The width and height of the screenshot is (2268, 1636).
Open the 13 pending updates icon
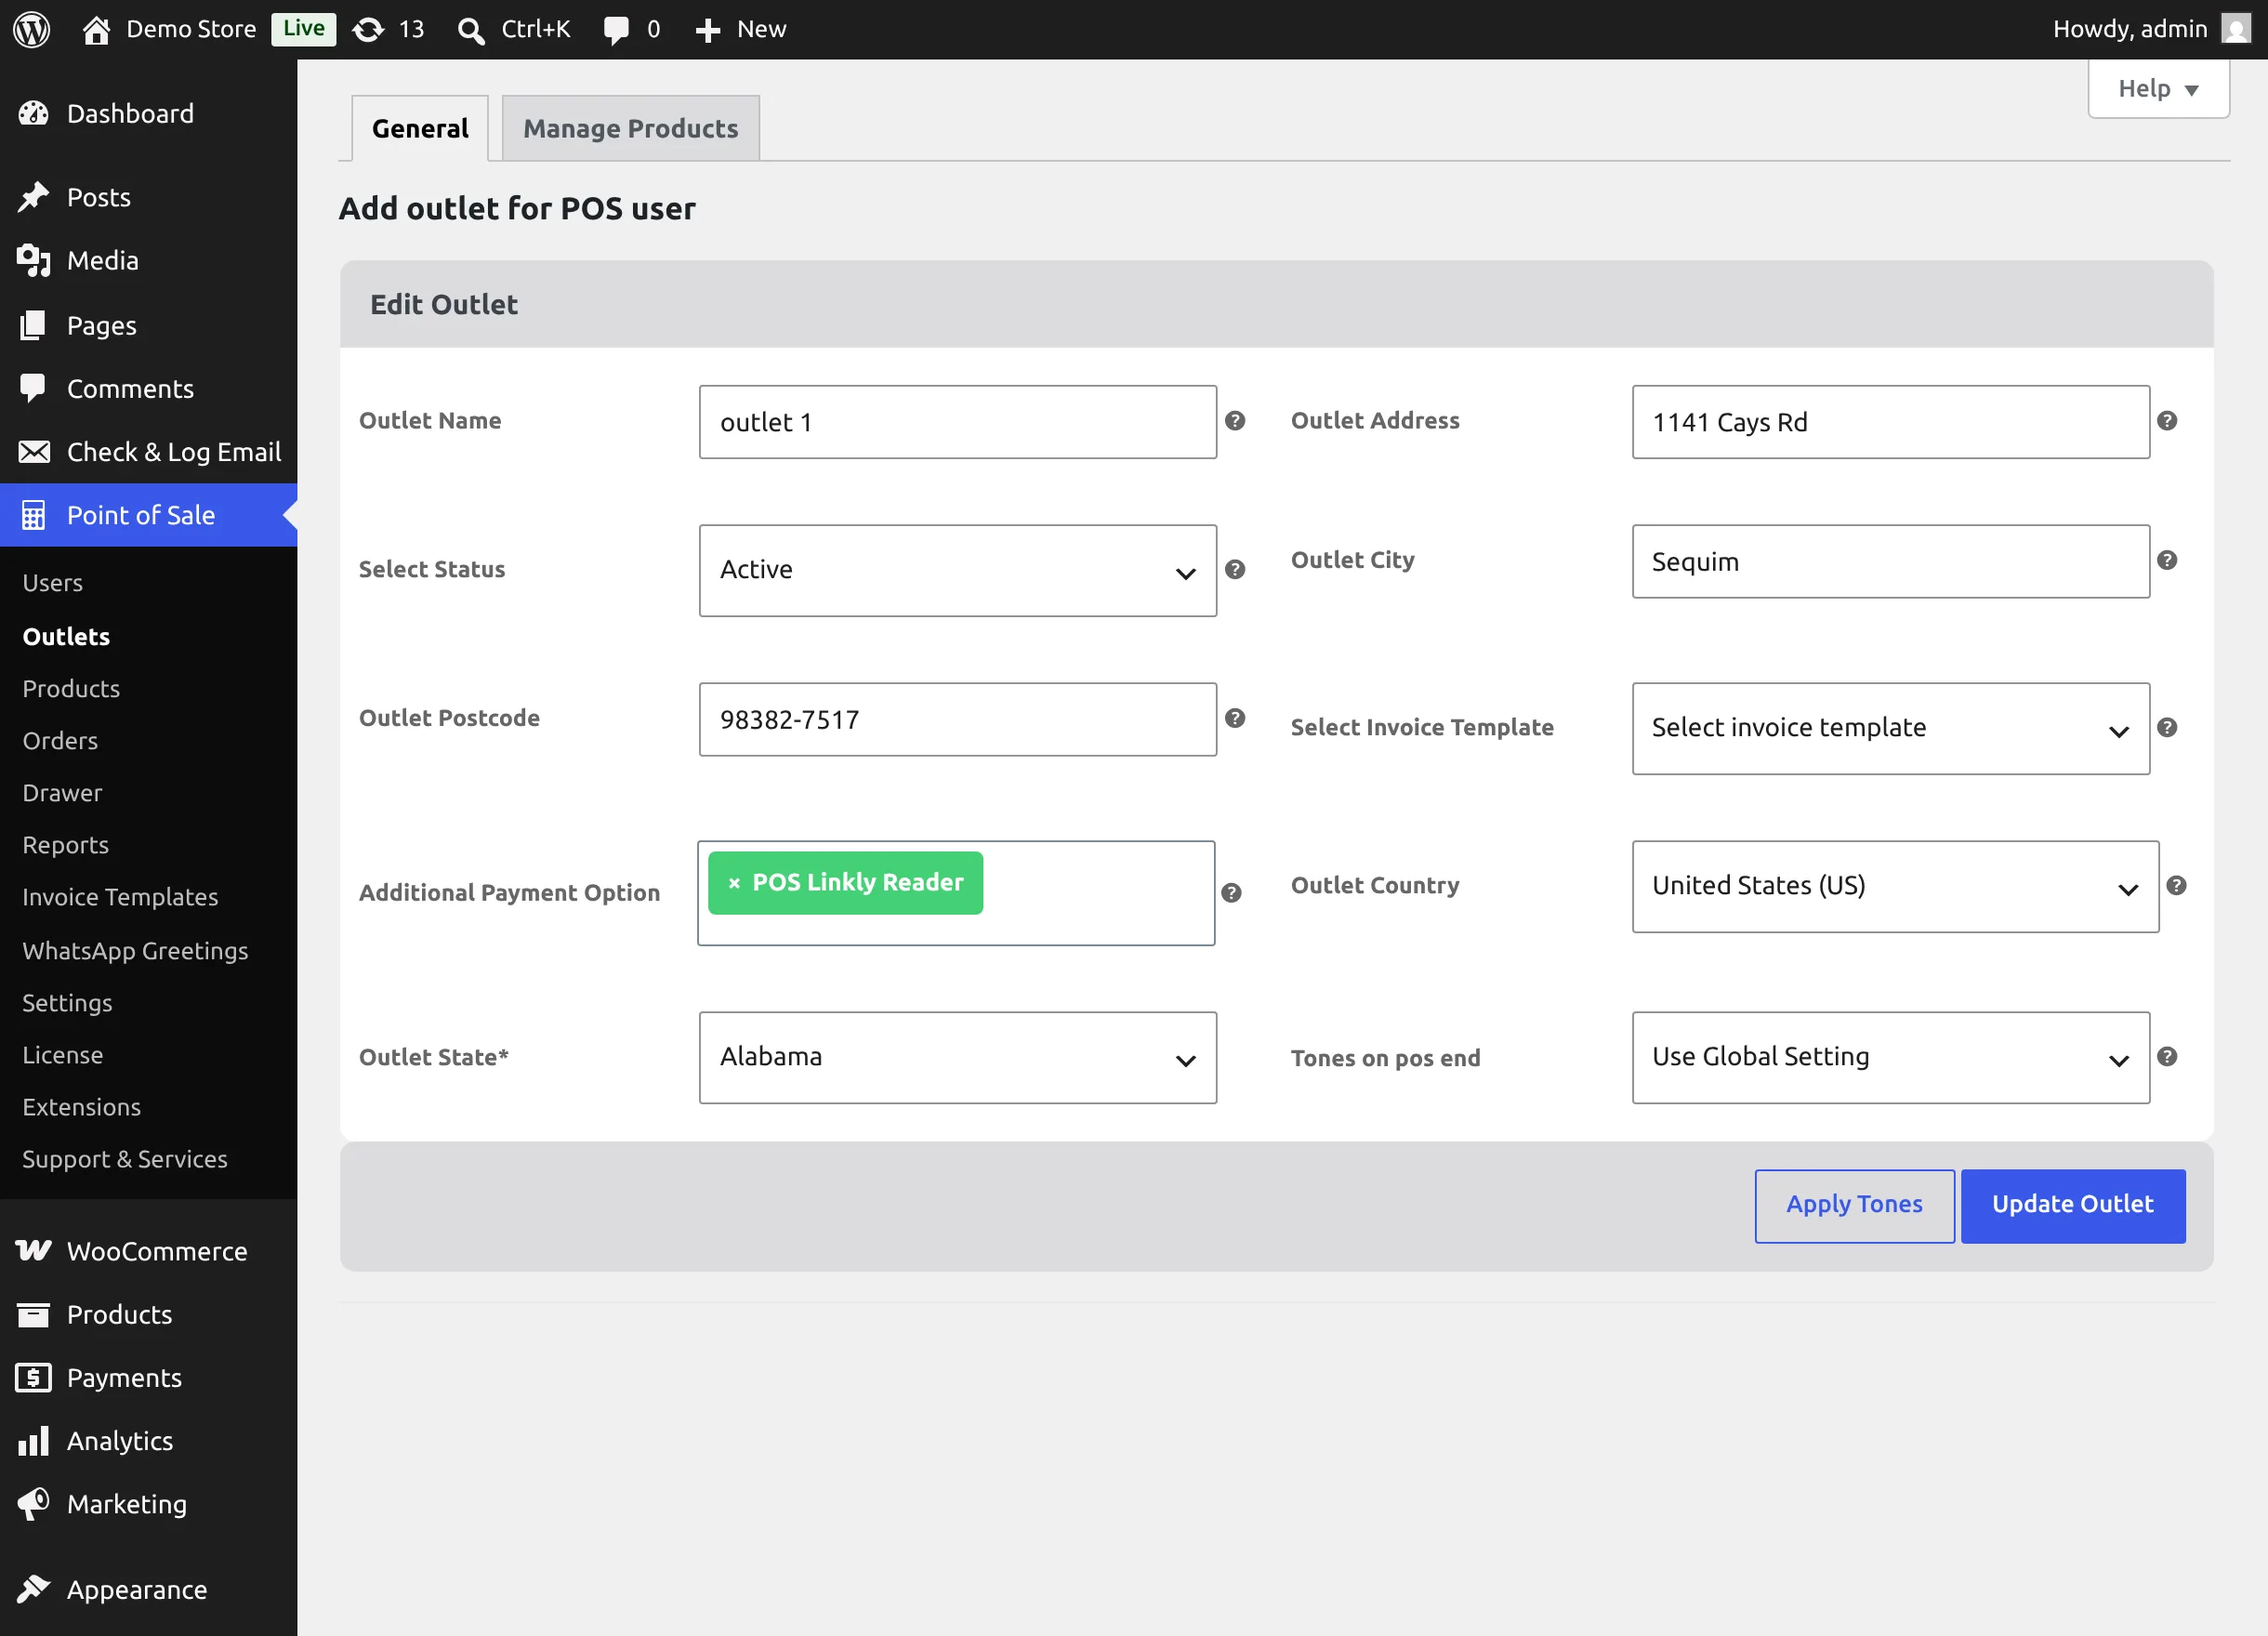(368, 29)
